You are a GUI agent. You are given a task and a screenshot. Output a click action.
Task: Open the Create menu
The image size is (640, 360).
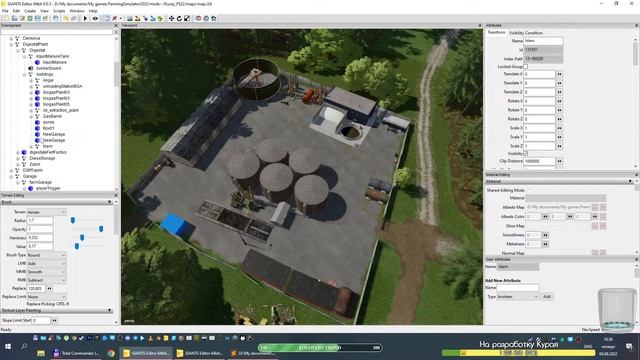30,11
